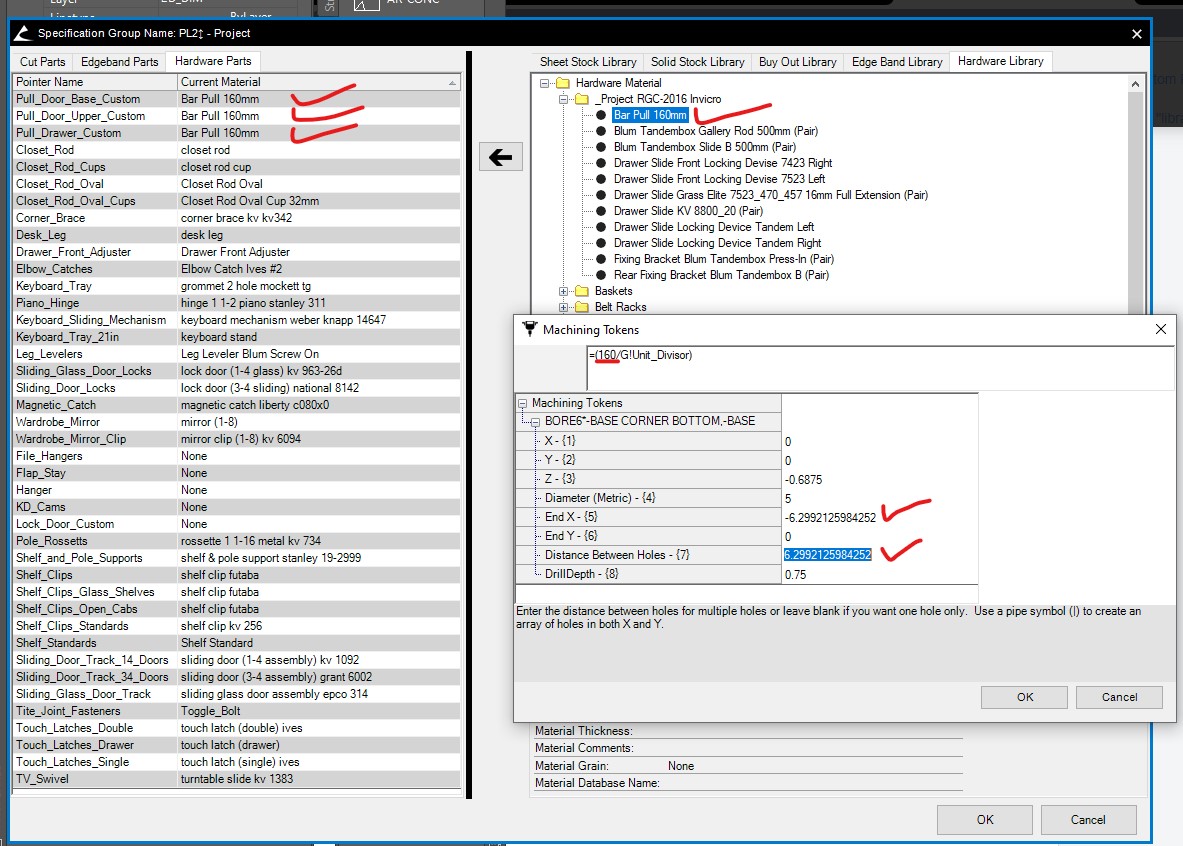Screen dimensions: 1183x846
Task: Select the Hardware Library tab
Action: point(1000,61)
